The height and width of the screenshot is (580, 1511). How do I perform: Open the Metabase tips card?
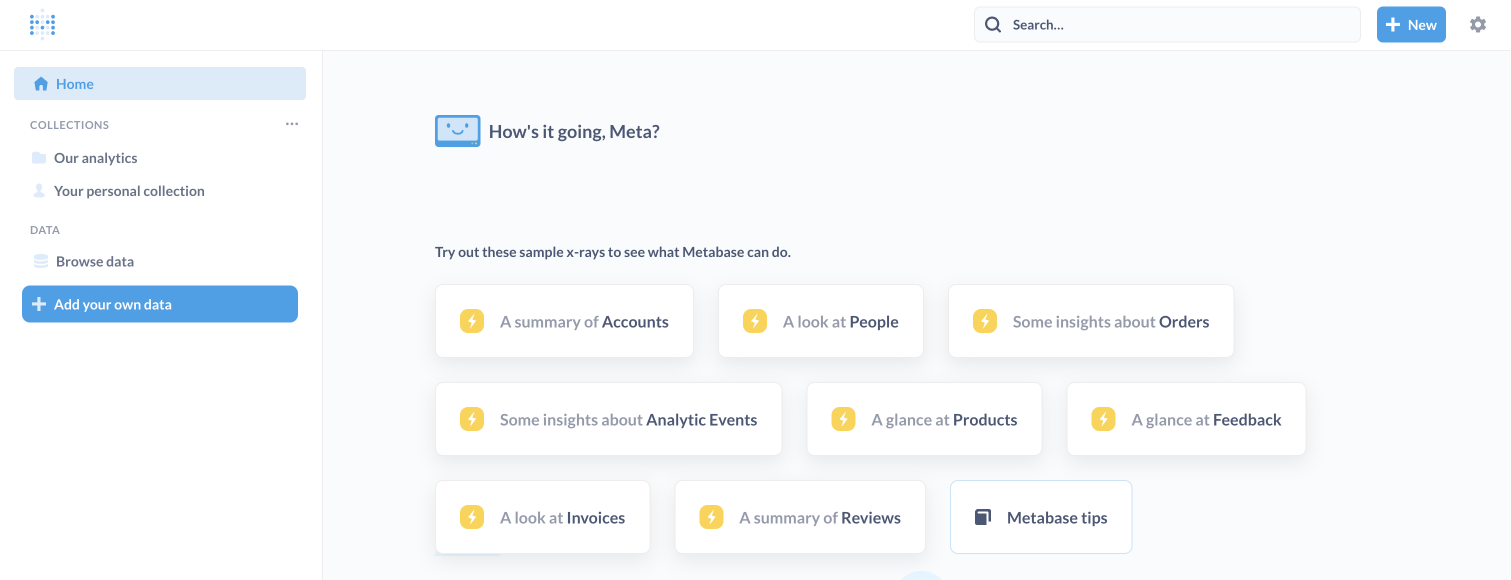(x=1040, y=517)
